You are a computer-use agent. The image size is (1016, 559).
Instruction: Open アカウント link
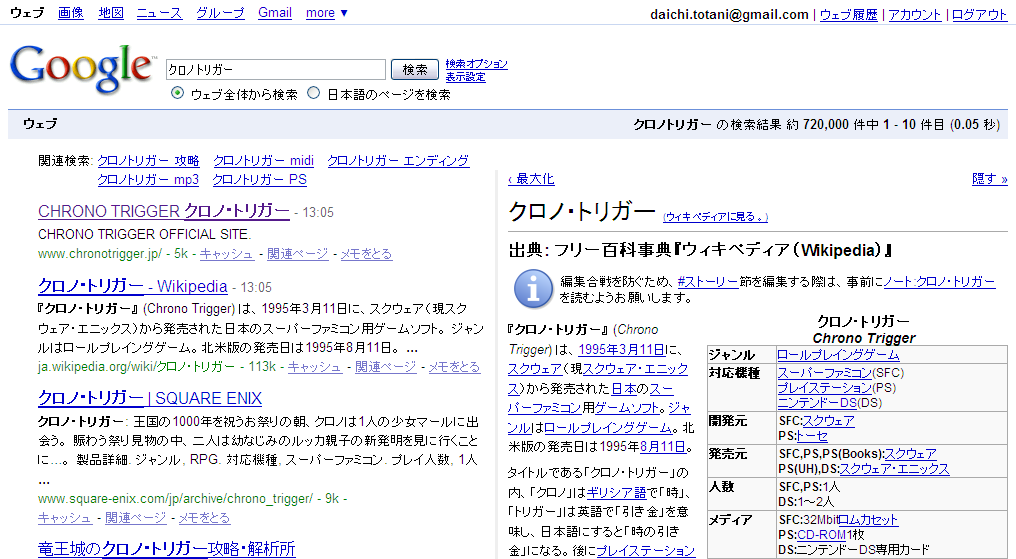click(914, 15)
